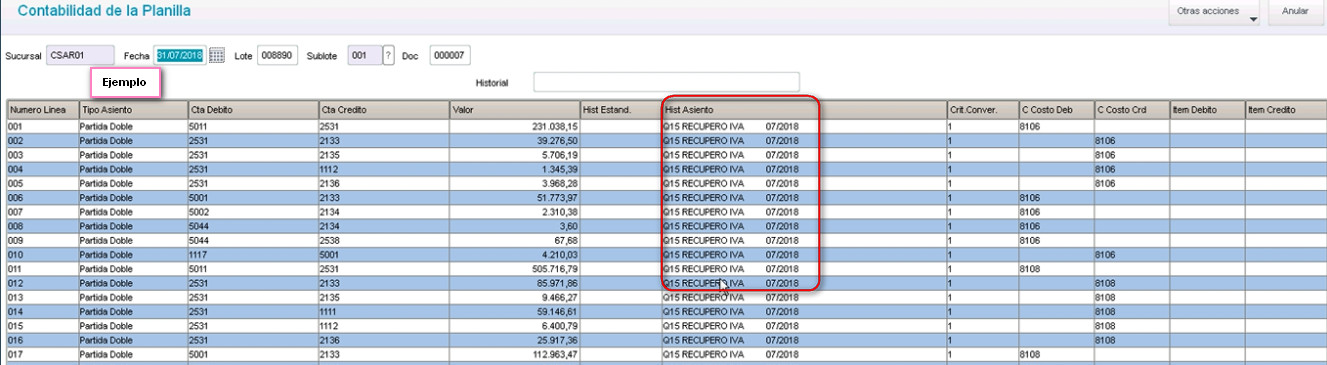Click value cell 2.310,38

pyautogui.click(x=514, y=212)
